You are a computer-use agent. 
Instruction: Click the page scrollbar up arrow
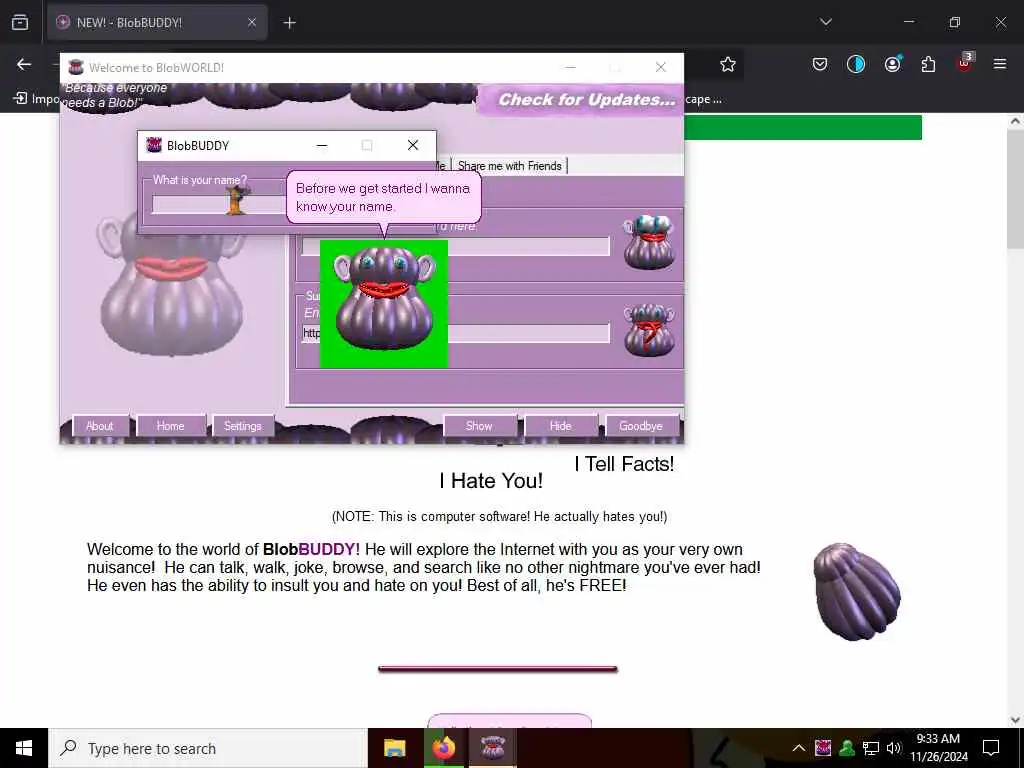point(1016,121)
